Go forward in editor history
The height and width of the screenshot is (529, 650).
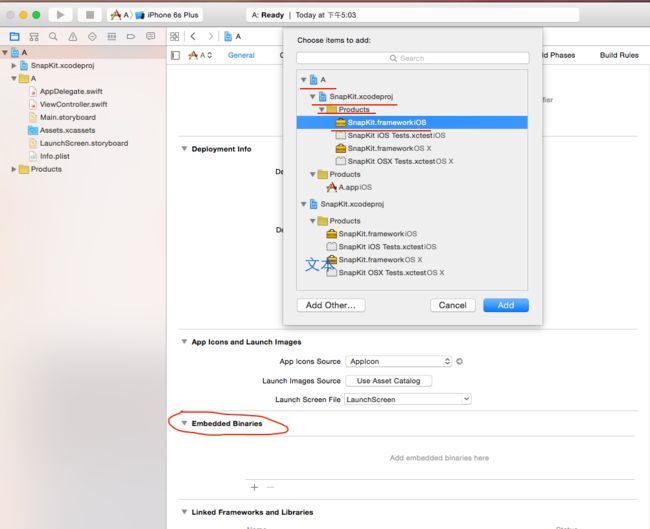tap(211, 36)
